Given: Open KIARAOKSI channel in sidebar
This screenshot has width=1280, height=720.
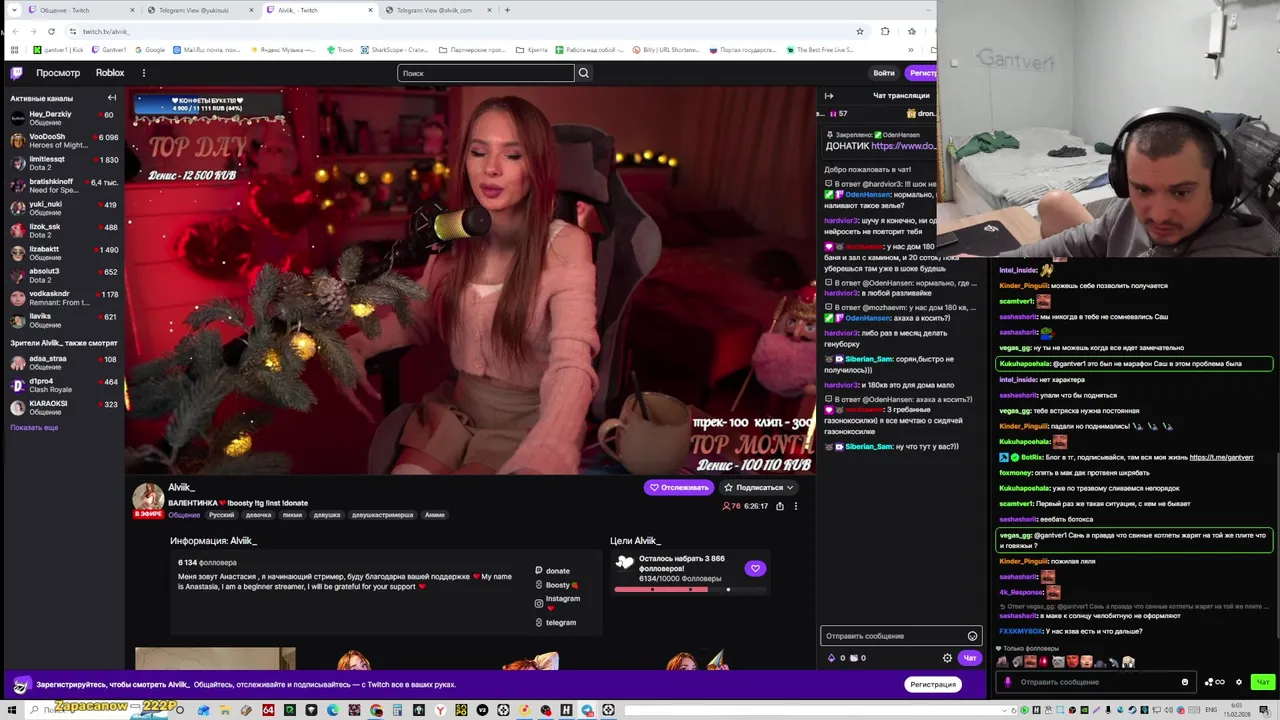Looking at the screenshot, I should (64, 407).
